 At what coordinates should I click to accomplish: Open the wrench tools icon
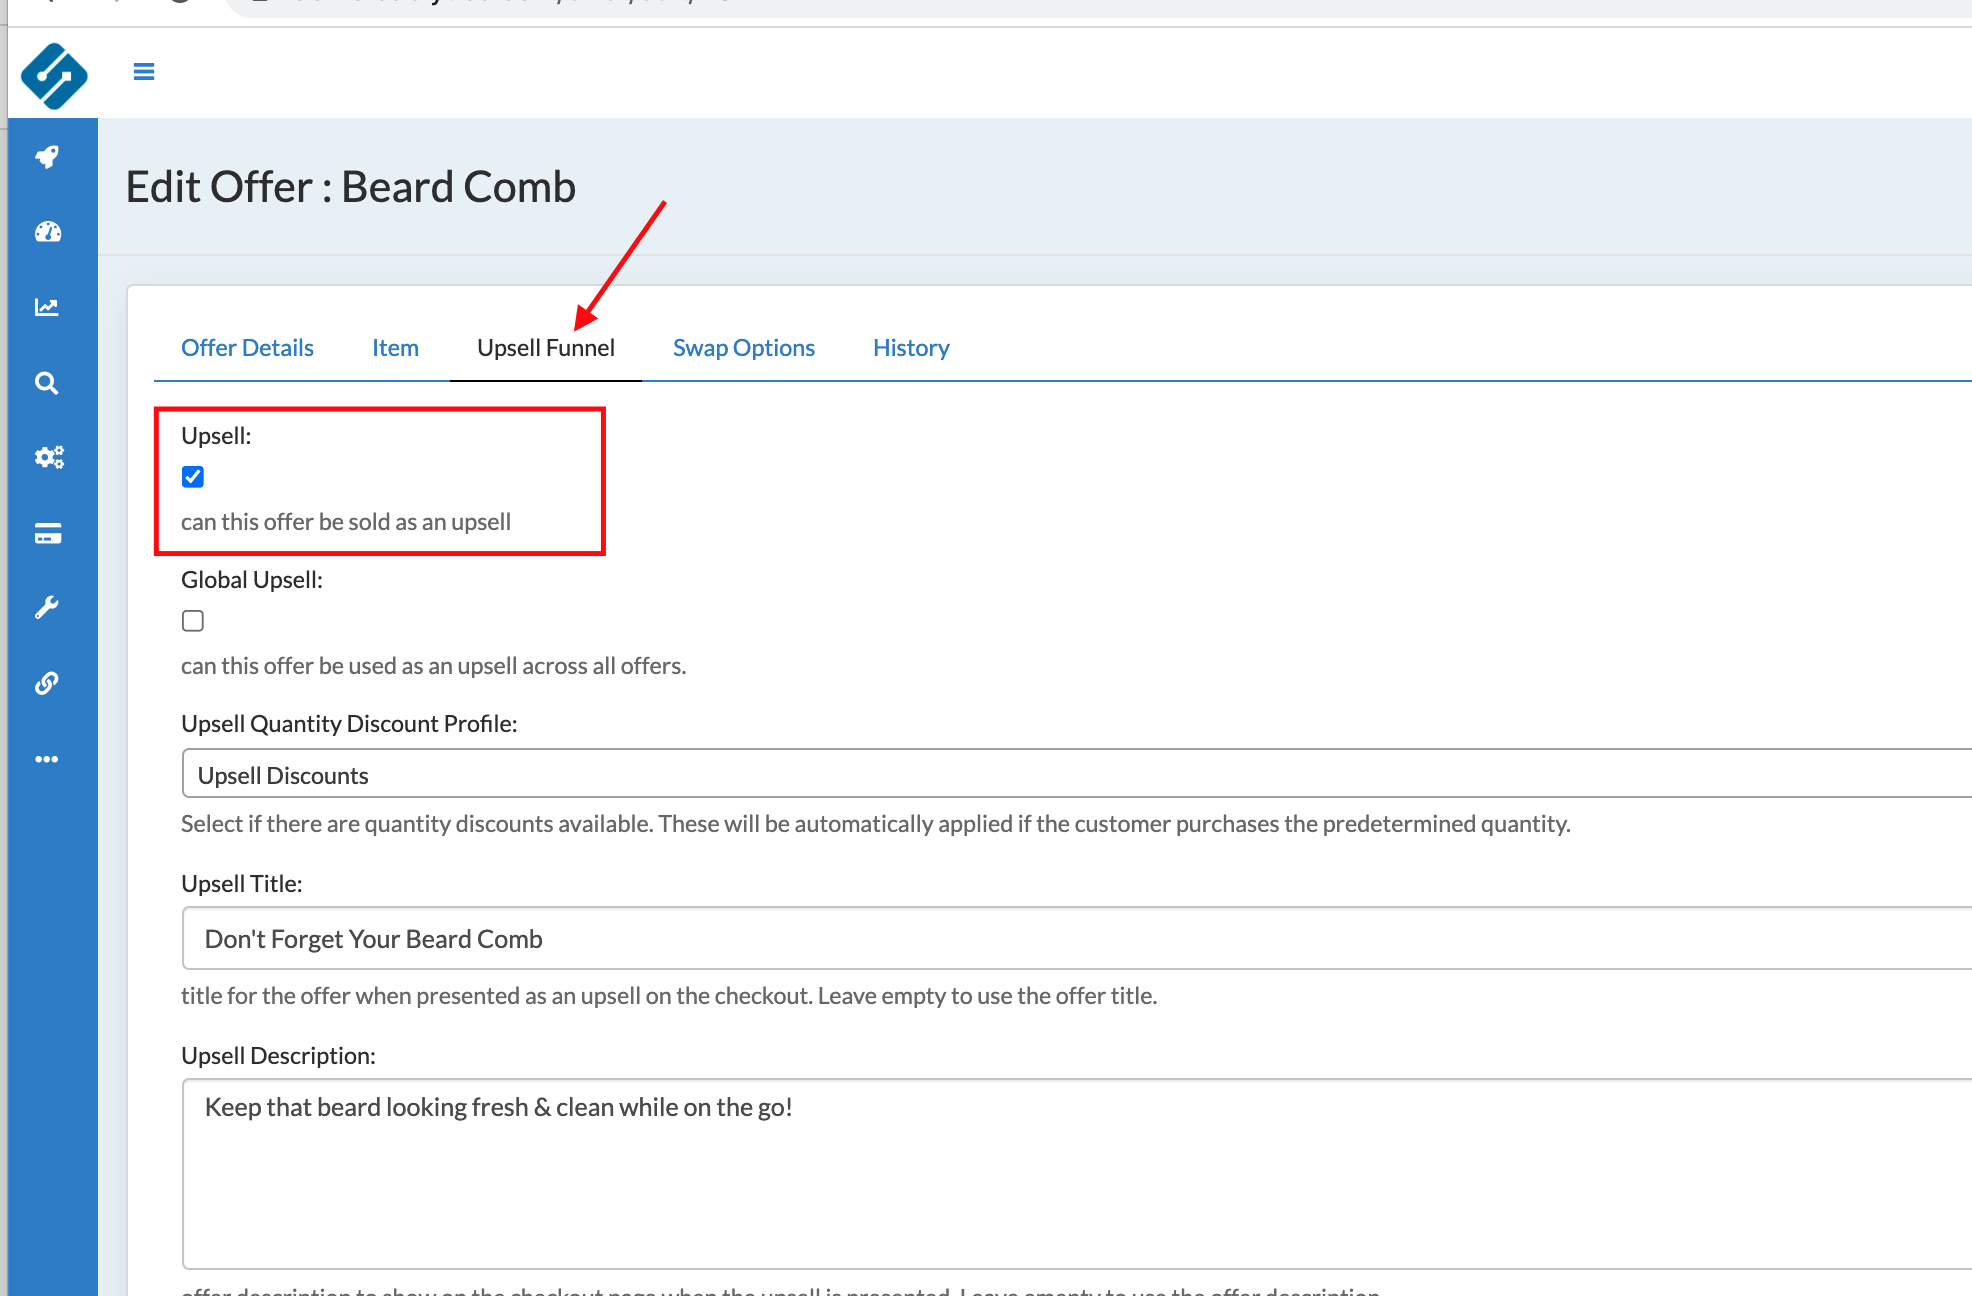[47, 608]
